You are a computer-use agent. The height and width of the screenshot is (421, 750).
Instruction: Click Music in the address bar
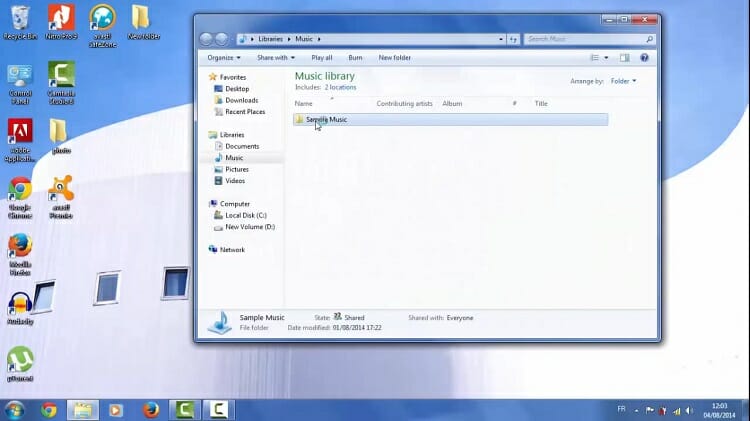click(304, 39)
